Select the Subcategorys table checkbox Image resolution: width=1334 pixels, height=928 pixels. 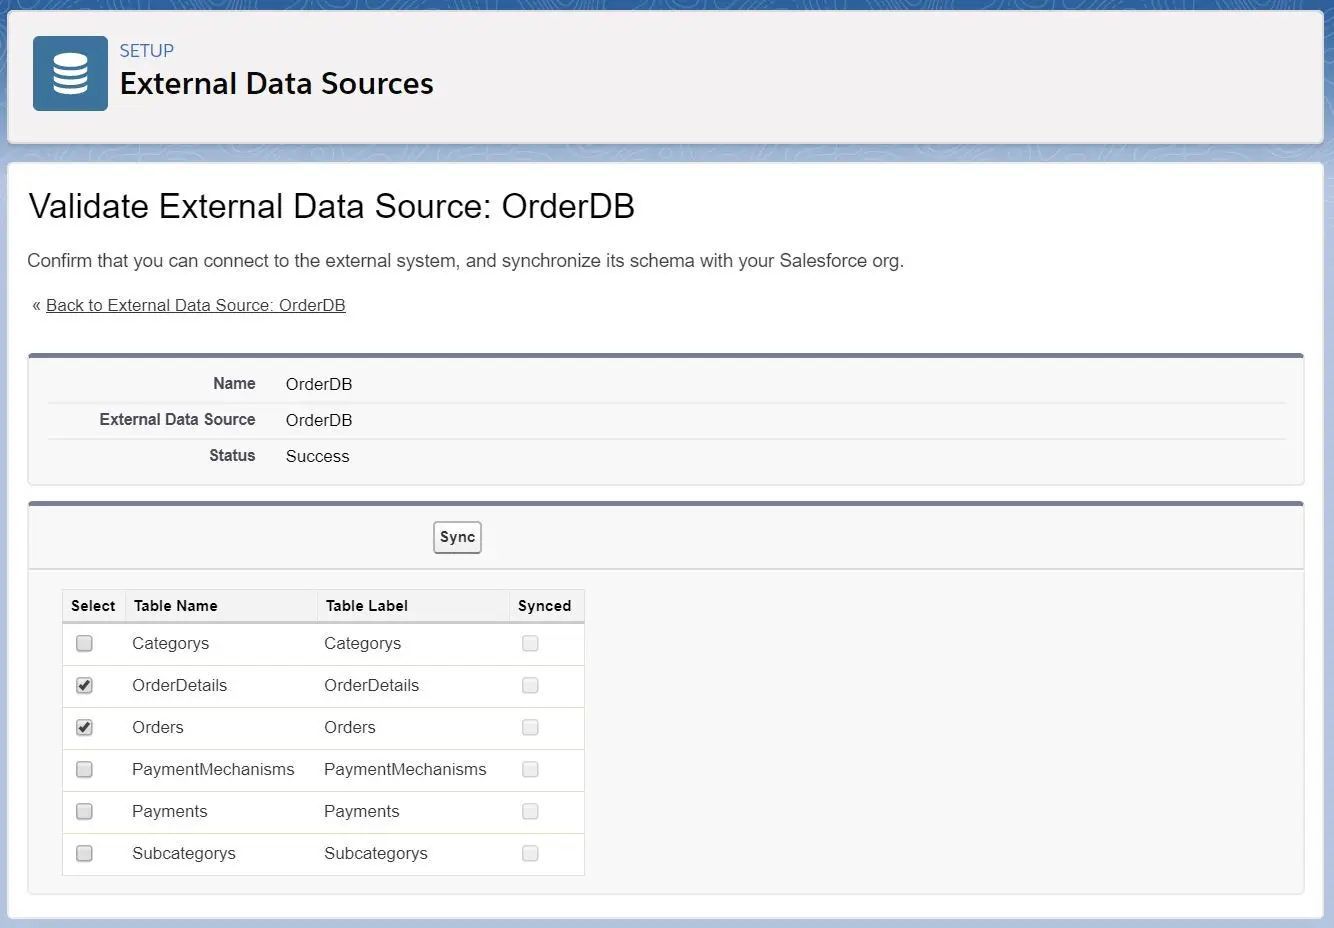84,853
